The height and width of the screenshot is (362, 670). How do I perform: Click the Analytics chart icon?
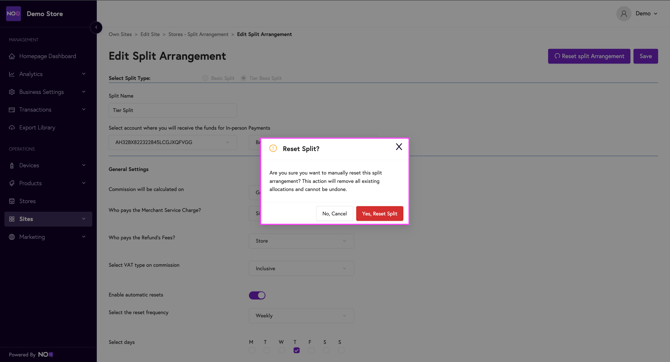tap(12, 74)
